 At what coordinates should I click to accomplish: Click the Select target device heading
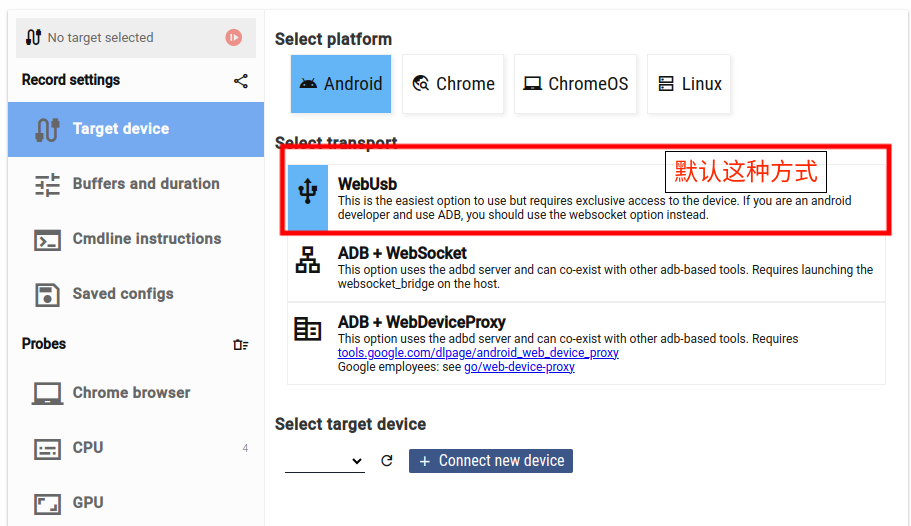coord(350,424)
